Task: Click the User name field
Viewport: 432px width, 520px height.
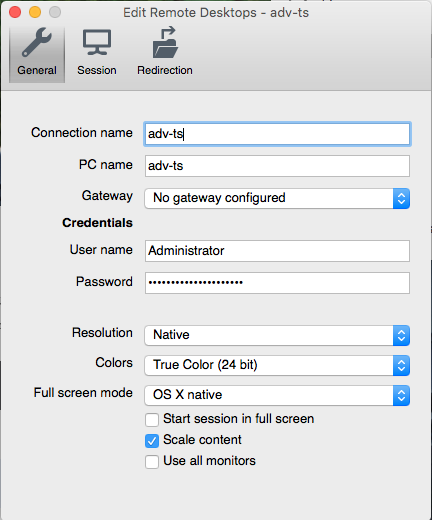Action: click(x=277, y=251)
